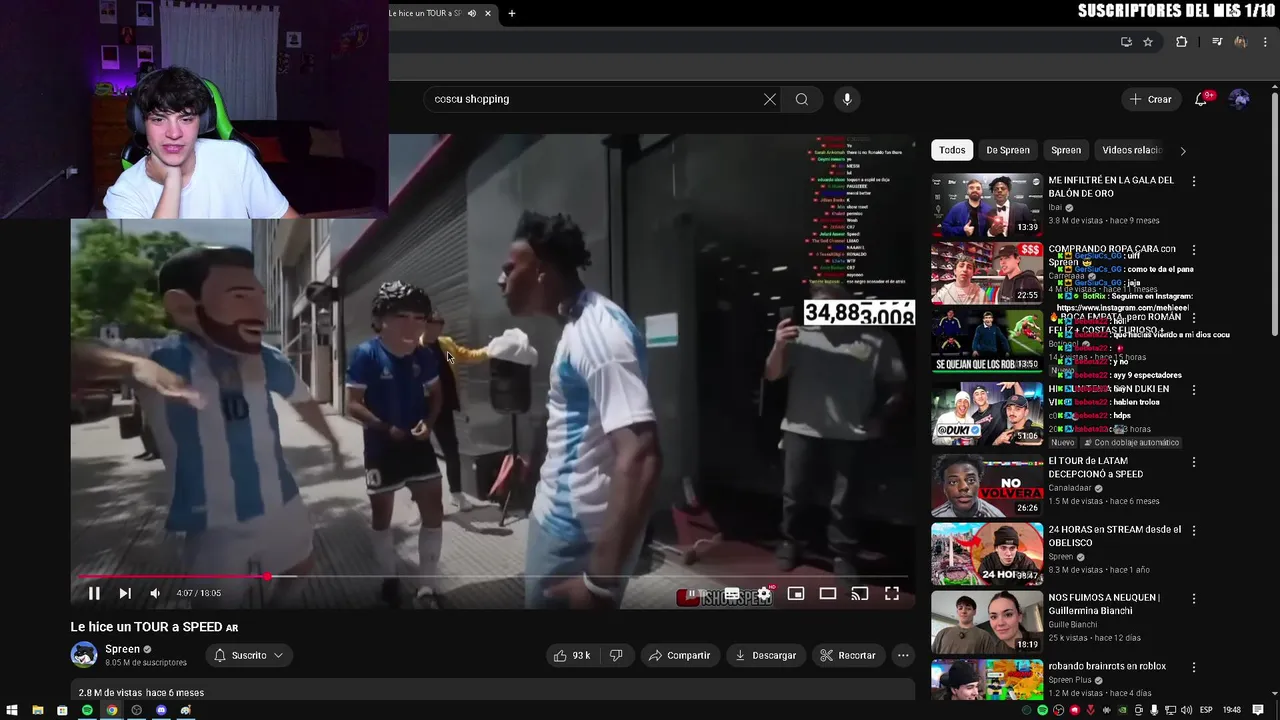1280x720 pixels.
Task: Open the NOS FUIMOS A NEUQUEN thumbnail
Action: 987,622
